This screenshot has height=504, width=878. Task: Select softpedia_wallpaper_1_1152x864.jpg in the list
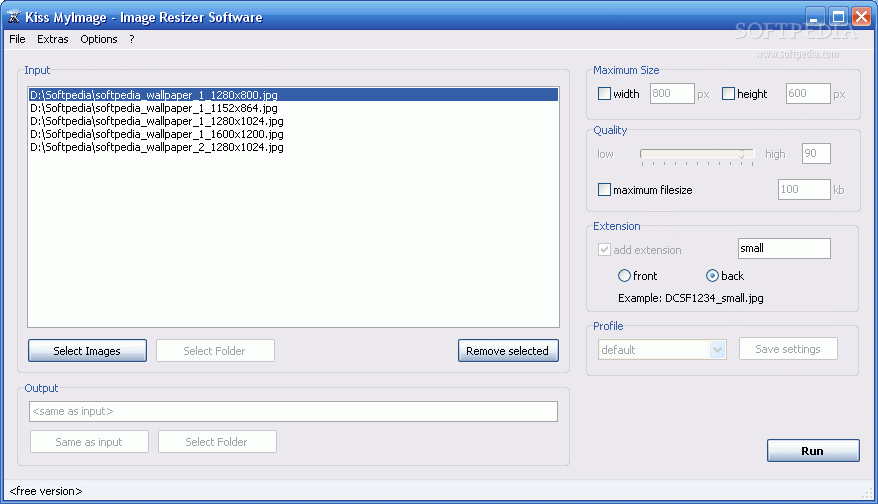point(293,108)
